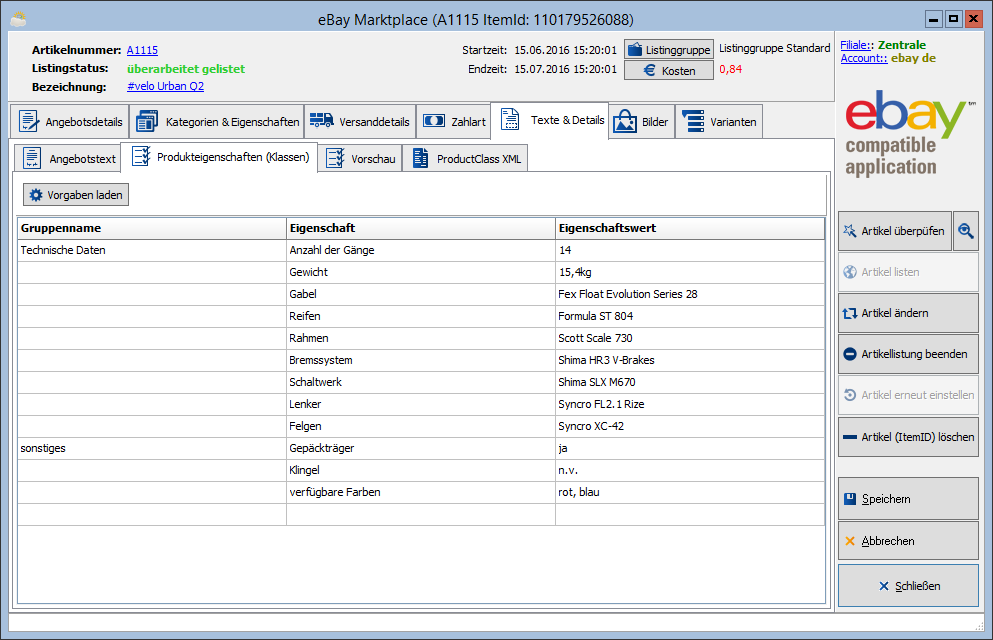Screen dimensions: 993x640
Task: Click the Filiale: link
Action: click(x=856, y=45)
